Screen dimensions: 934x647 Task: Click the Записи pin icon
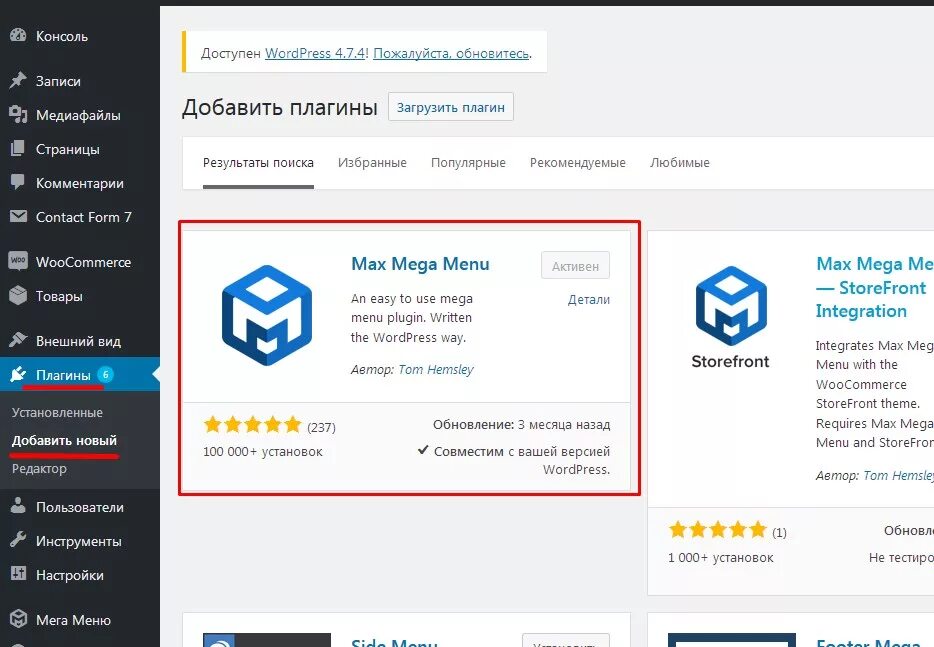coord(18,80)
